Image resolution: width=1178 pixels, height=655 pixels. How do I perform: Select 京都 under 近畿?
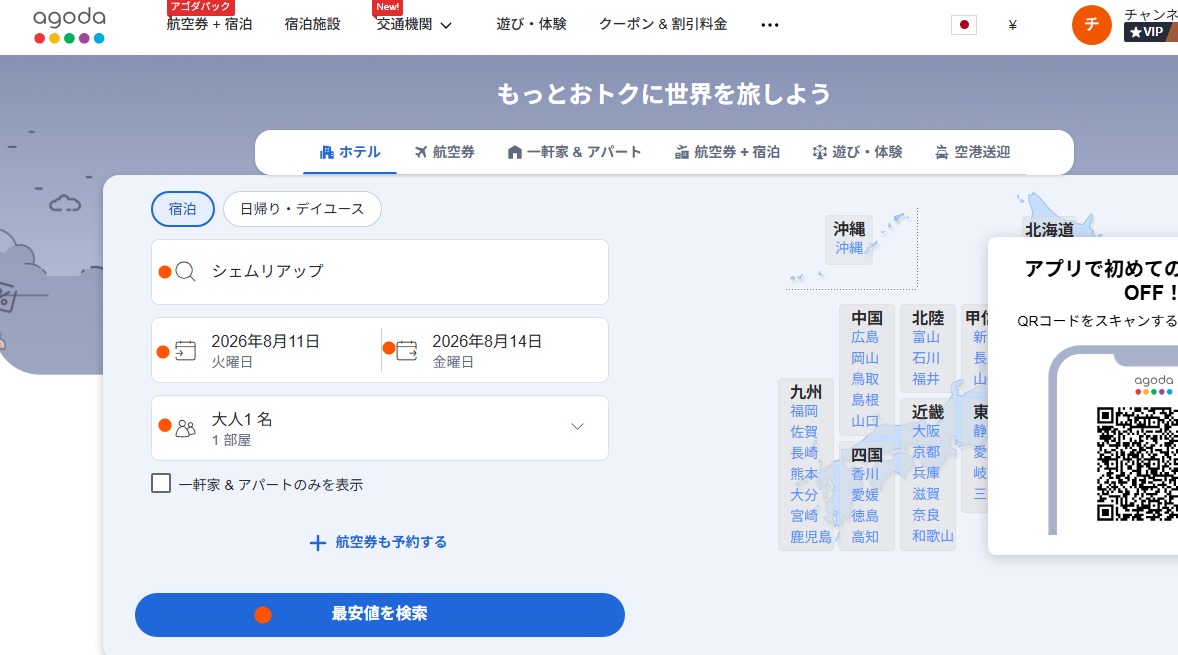tap(926, 452)
